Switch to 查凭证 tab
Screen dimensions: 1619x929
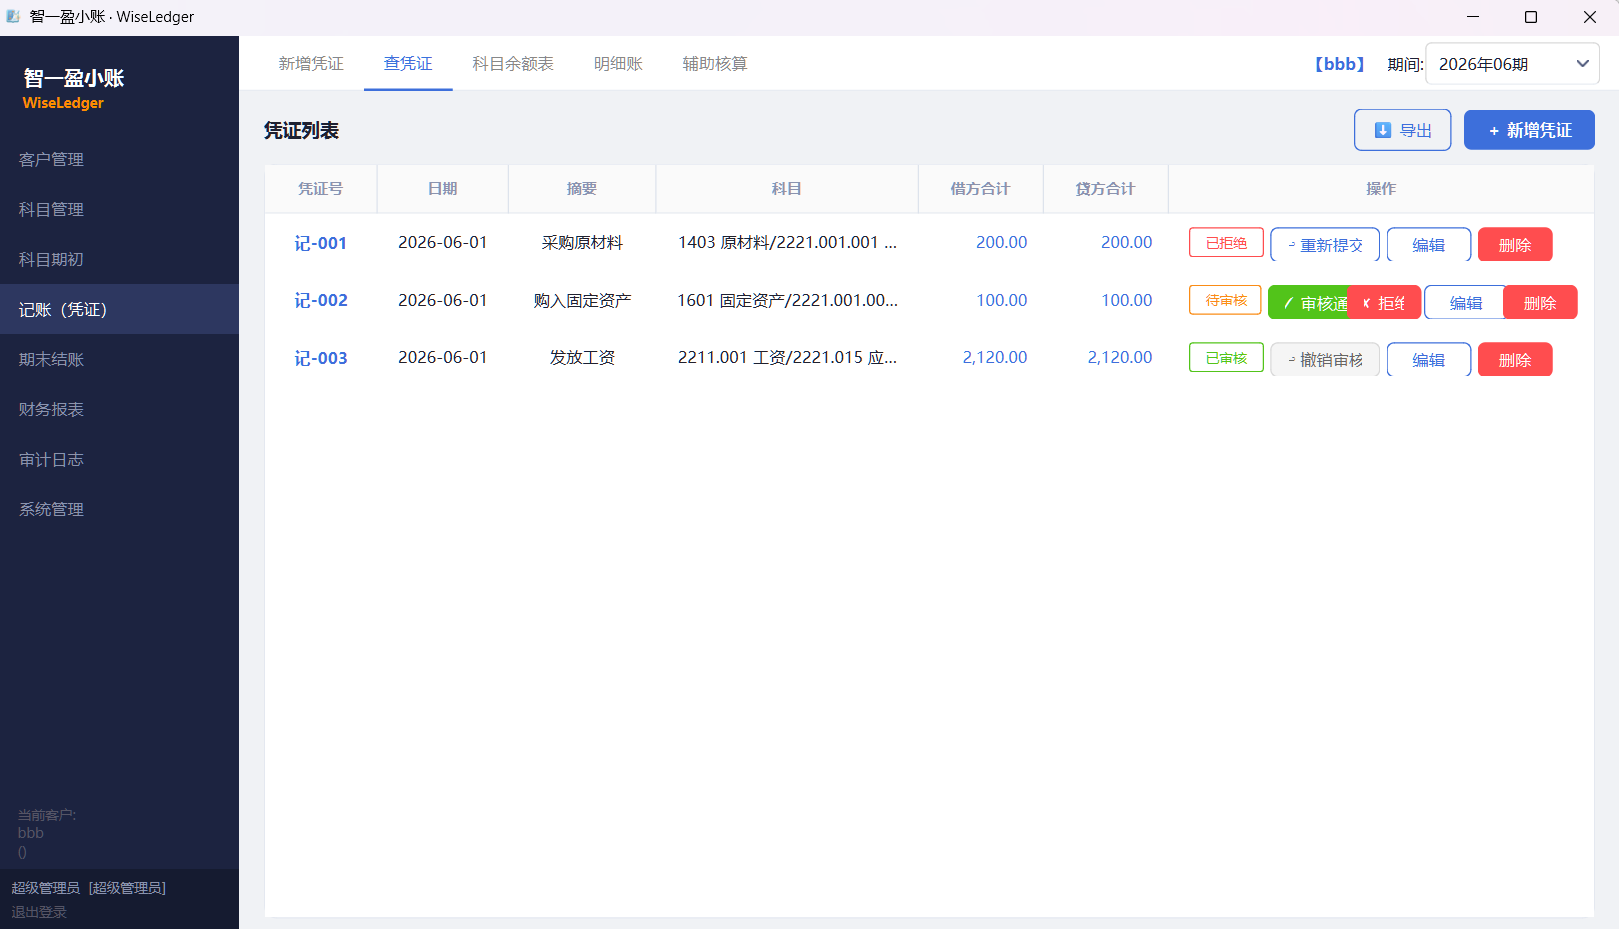pos(408,64)
